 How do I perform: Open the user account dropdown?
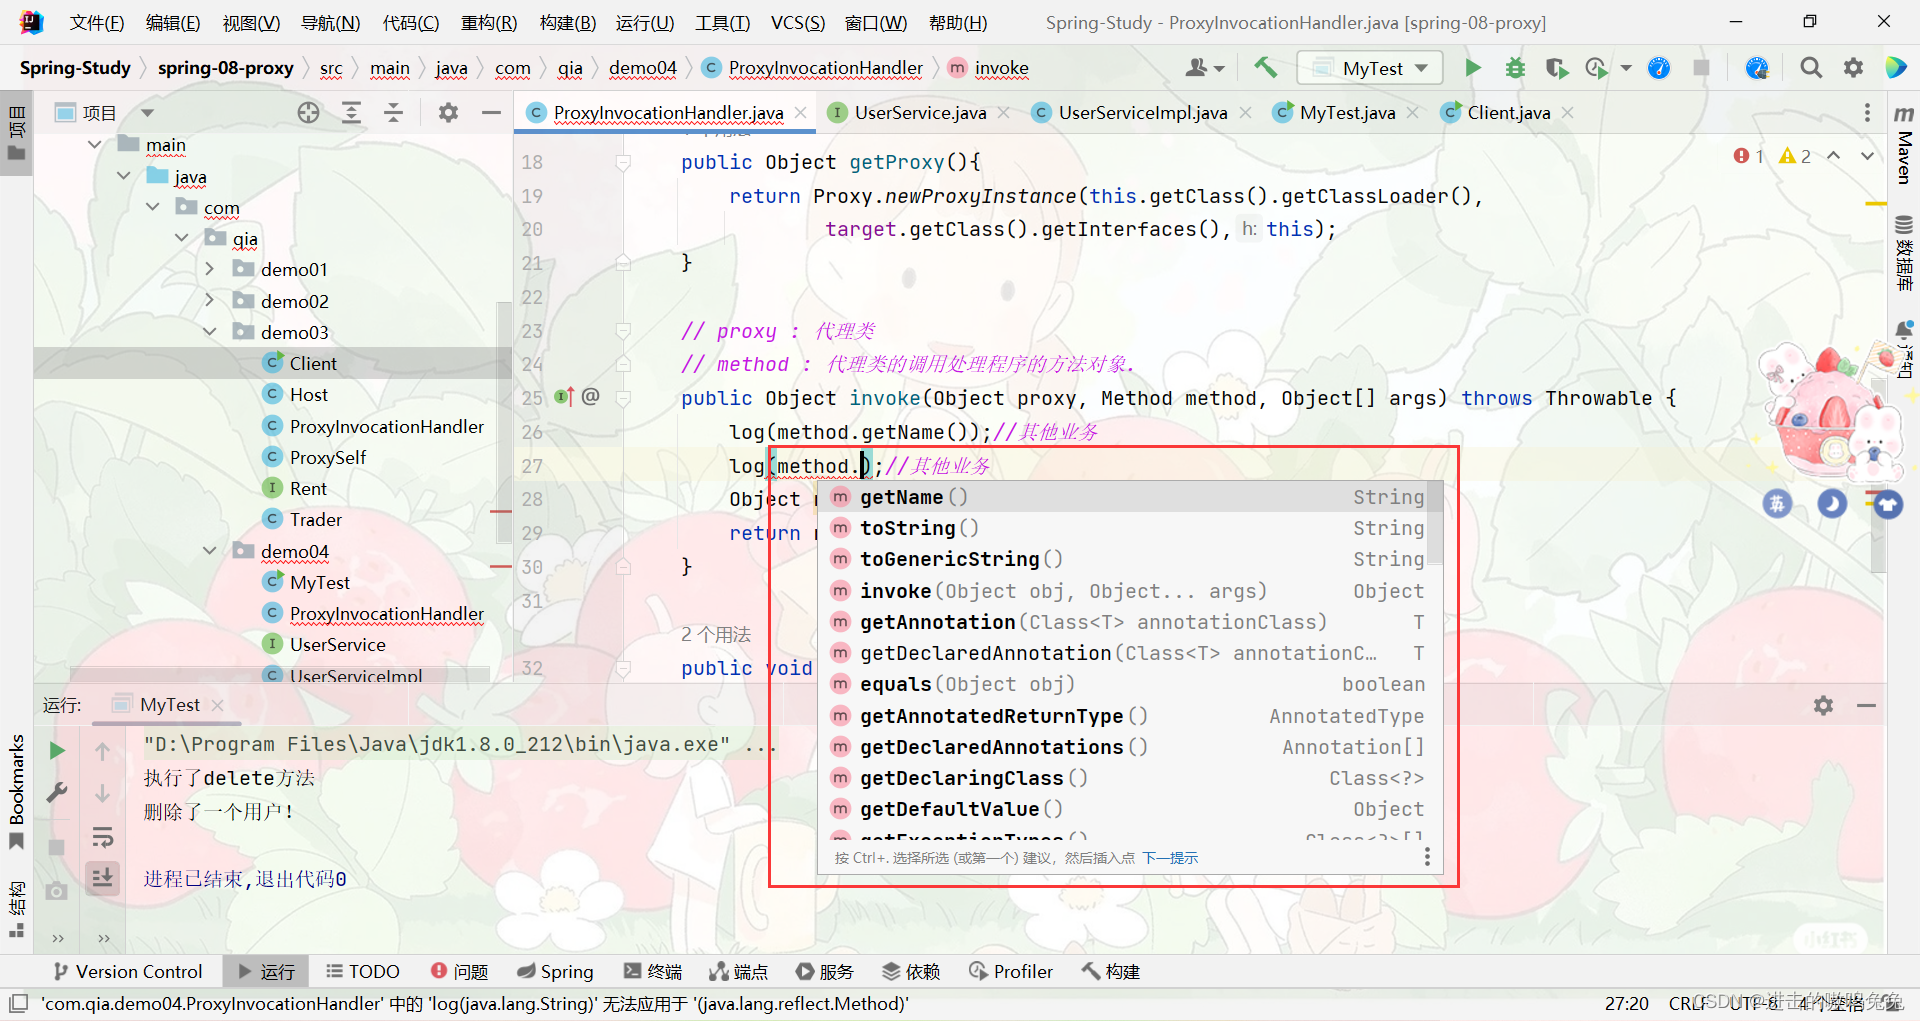coord(1204,67)
